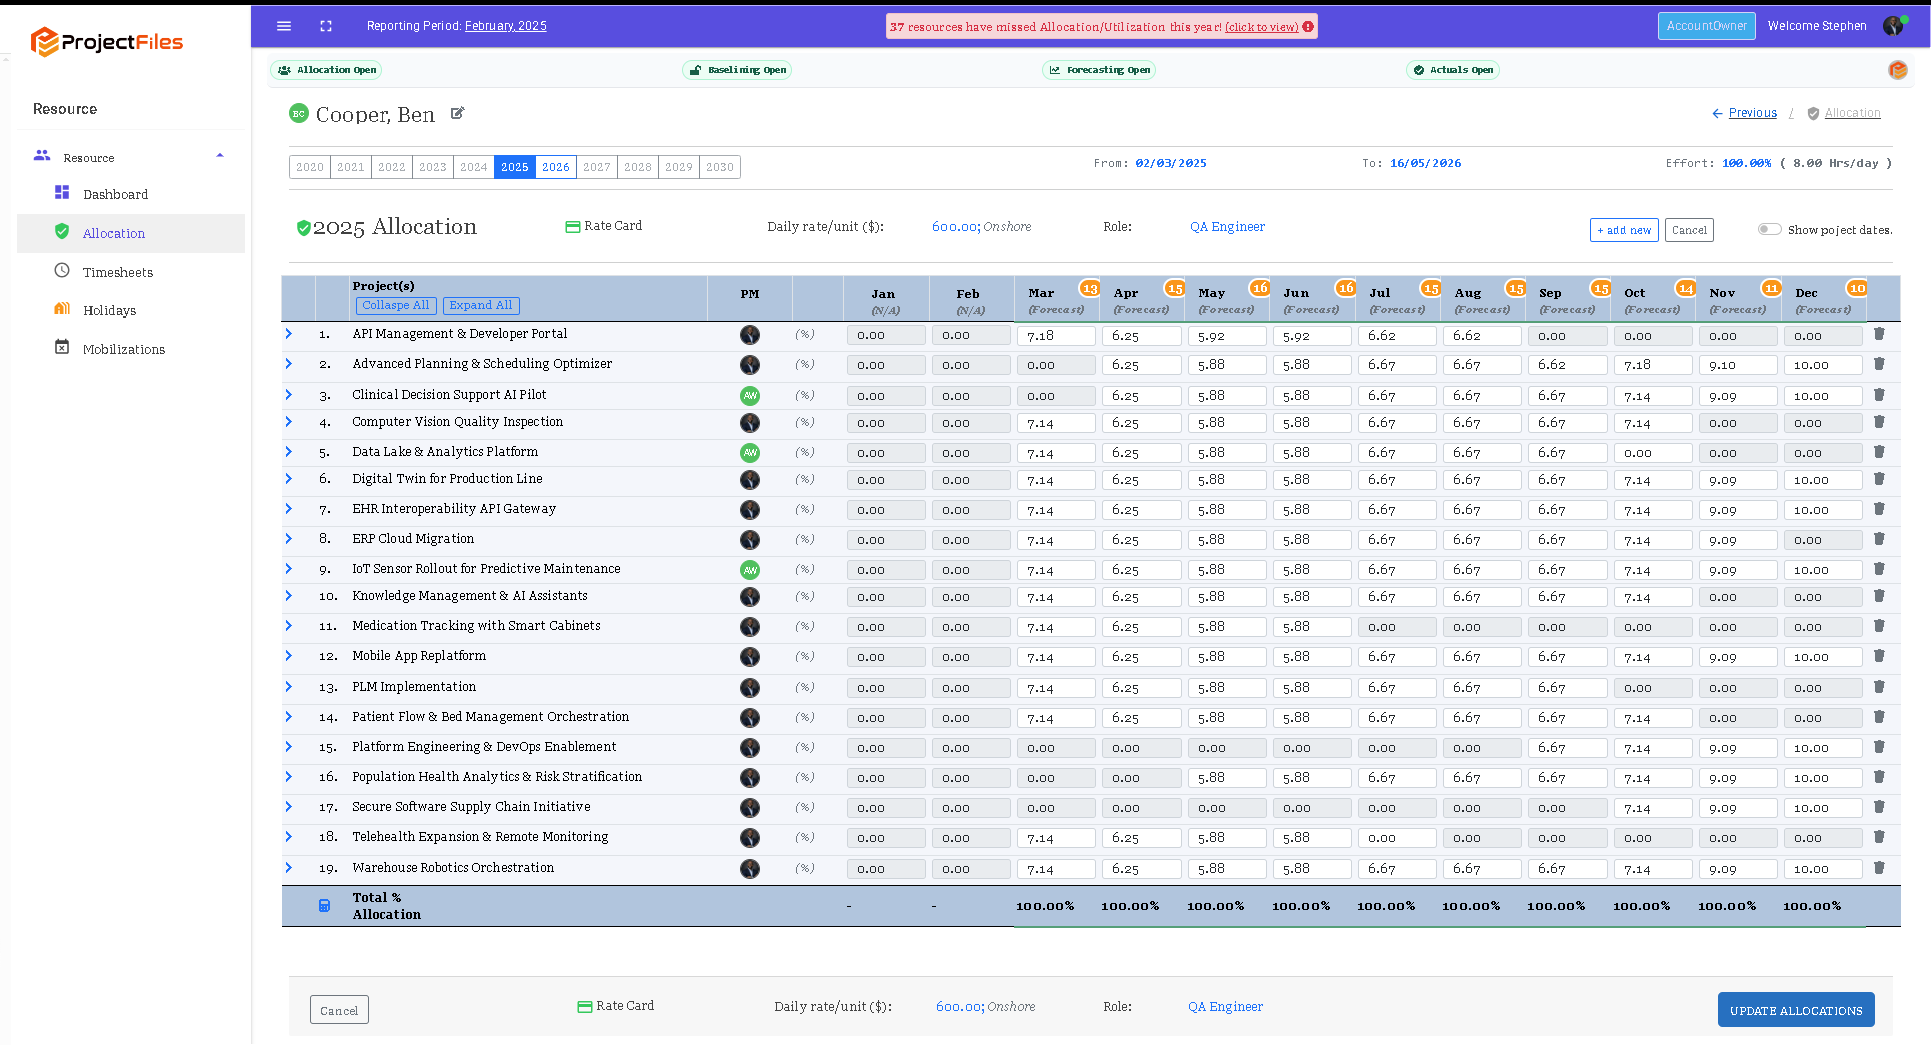Edit Cooper, Ben name pencil icon

point(457,113)
